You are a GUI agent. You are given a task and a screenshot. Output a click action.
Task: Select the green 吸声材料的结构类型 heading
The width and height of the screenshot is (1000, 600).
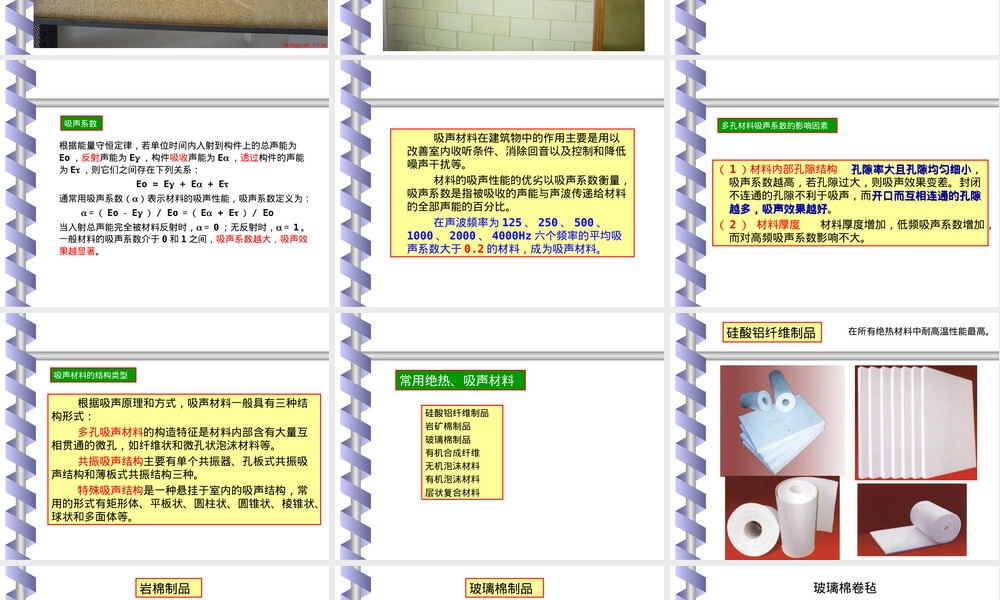pyautogui.click(x=92, y=375)
